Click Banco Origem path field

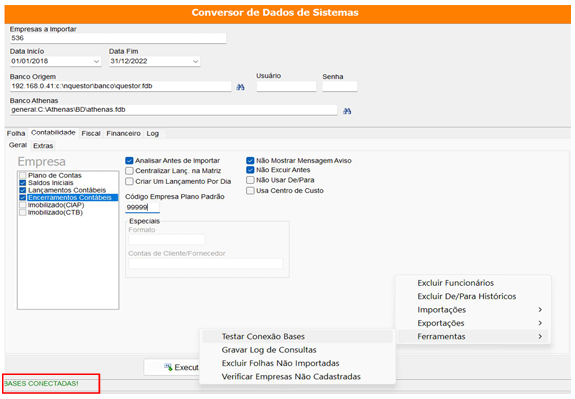point(121,86)
